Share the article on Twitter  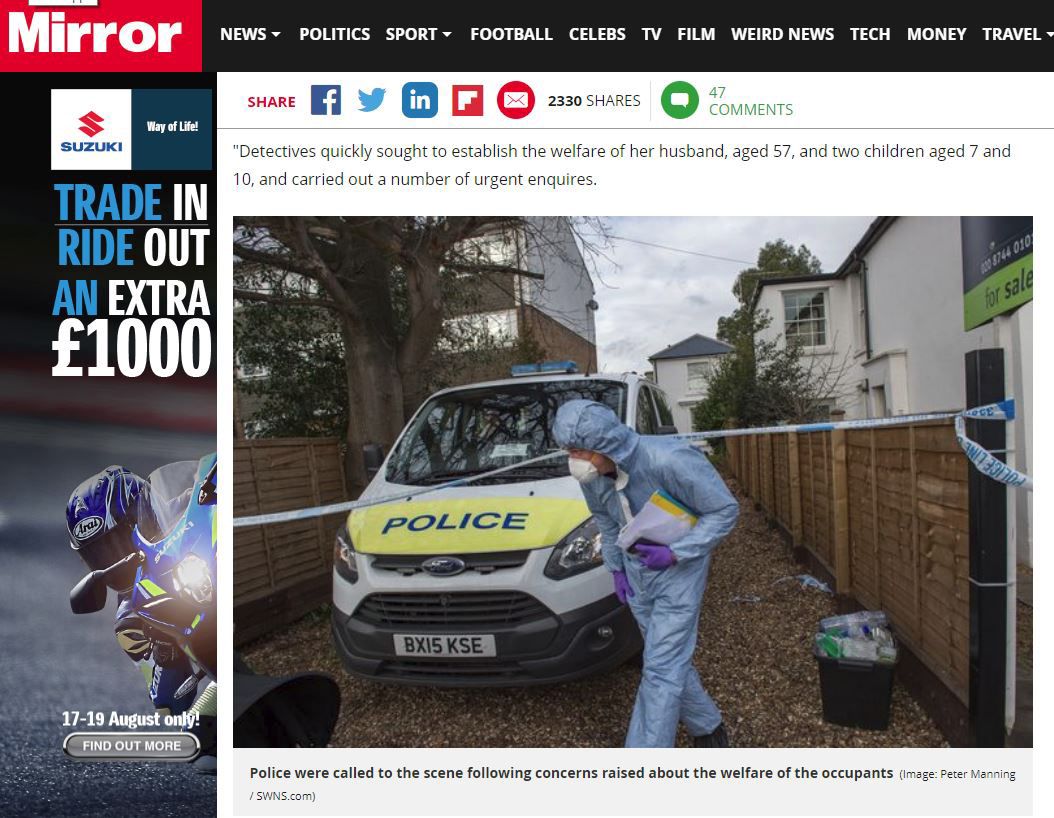pos(372,100)
